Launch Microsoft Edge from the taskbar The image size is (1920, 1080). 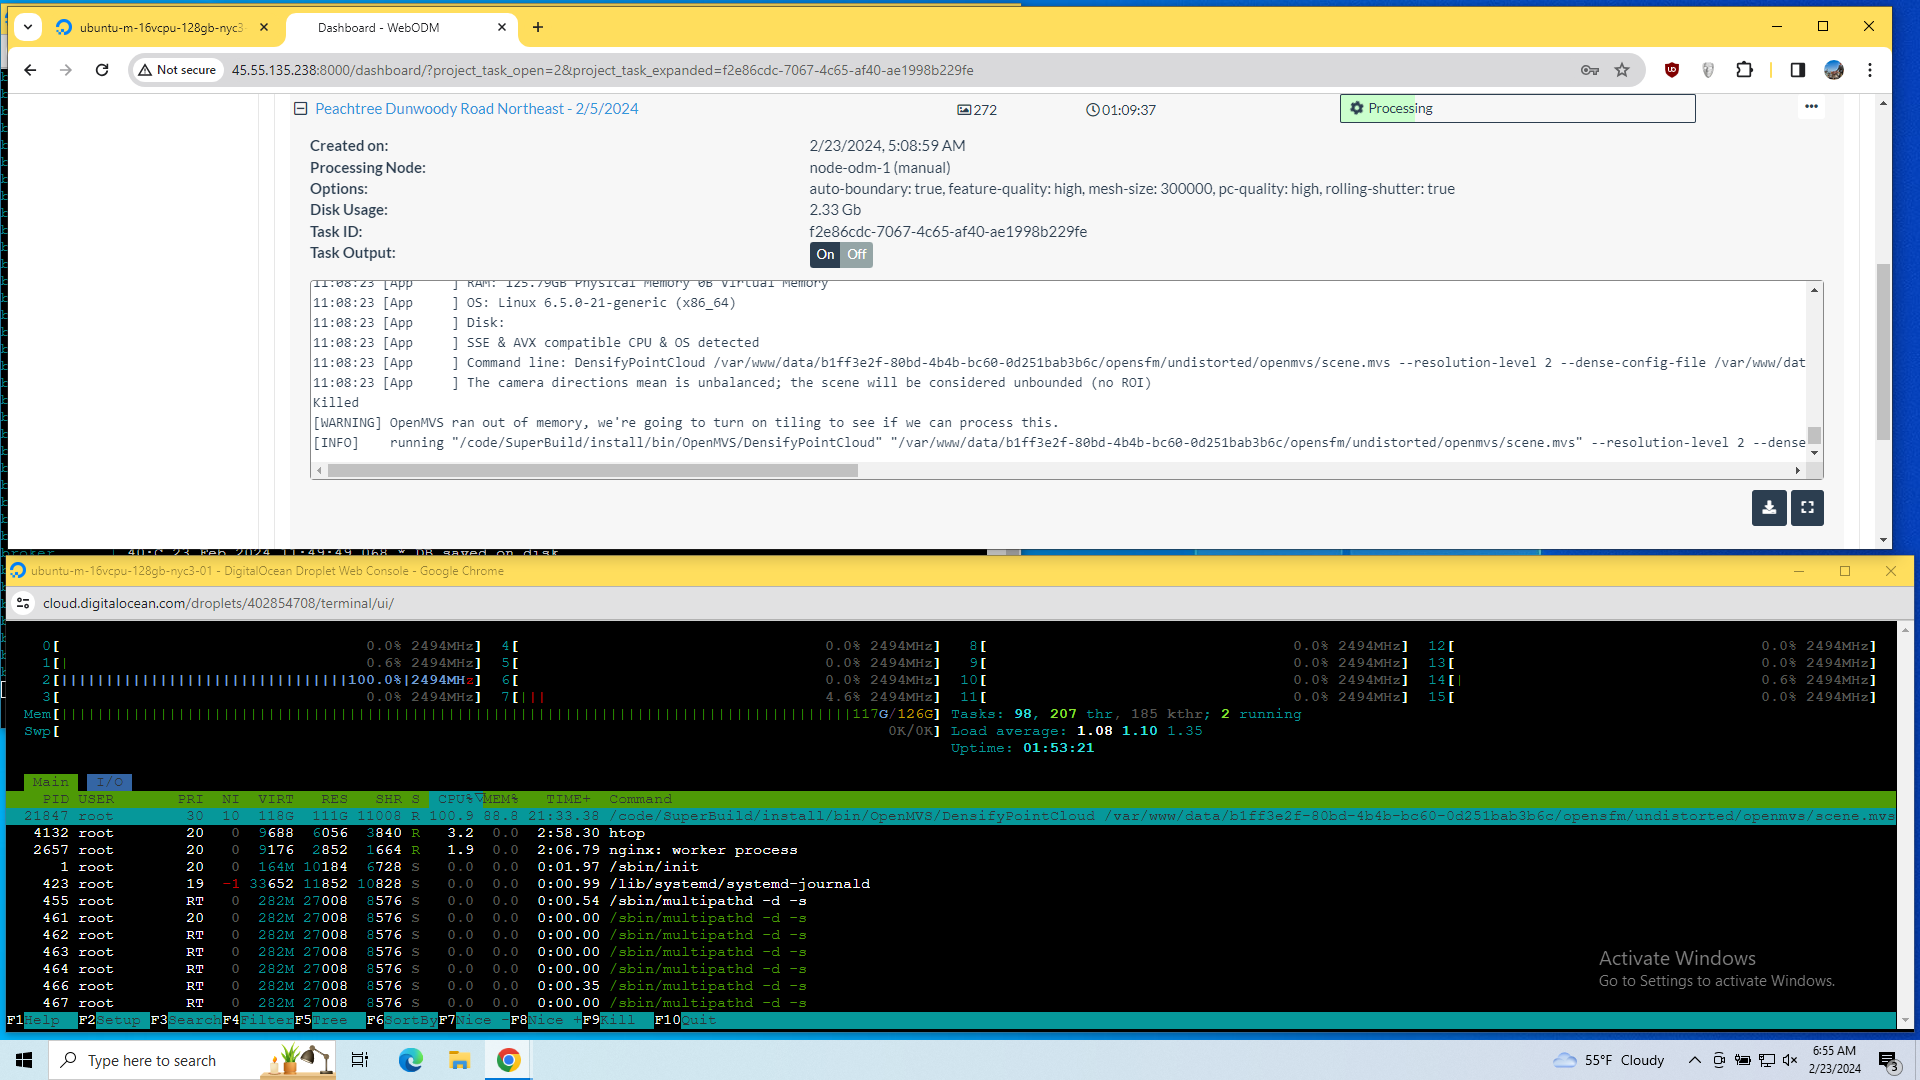[x=410, y=1060]
